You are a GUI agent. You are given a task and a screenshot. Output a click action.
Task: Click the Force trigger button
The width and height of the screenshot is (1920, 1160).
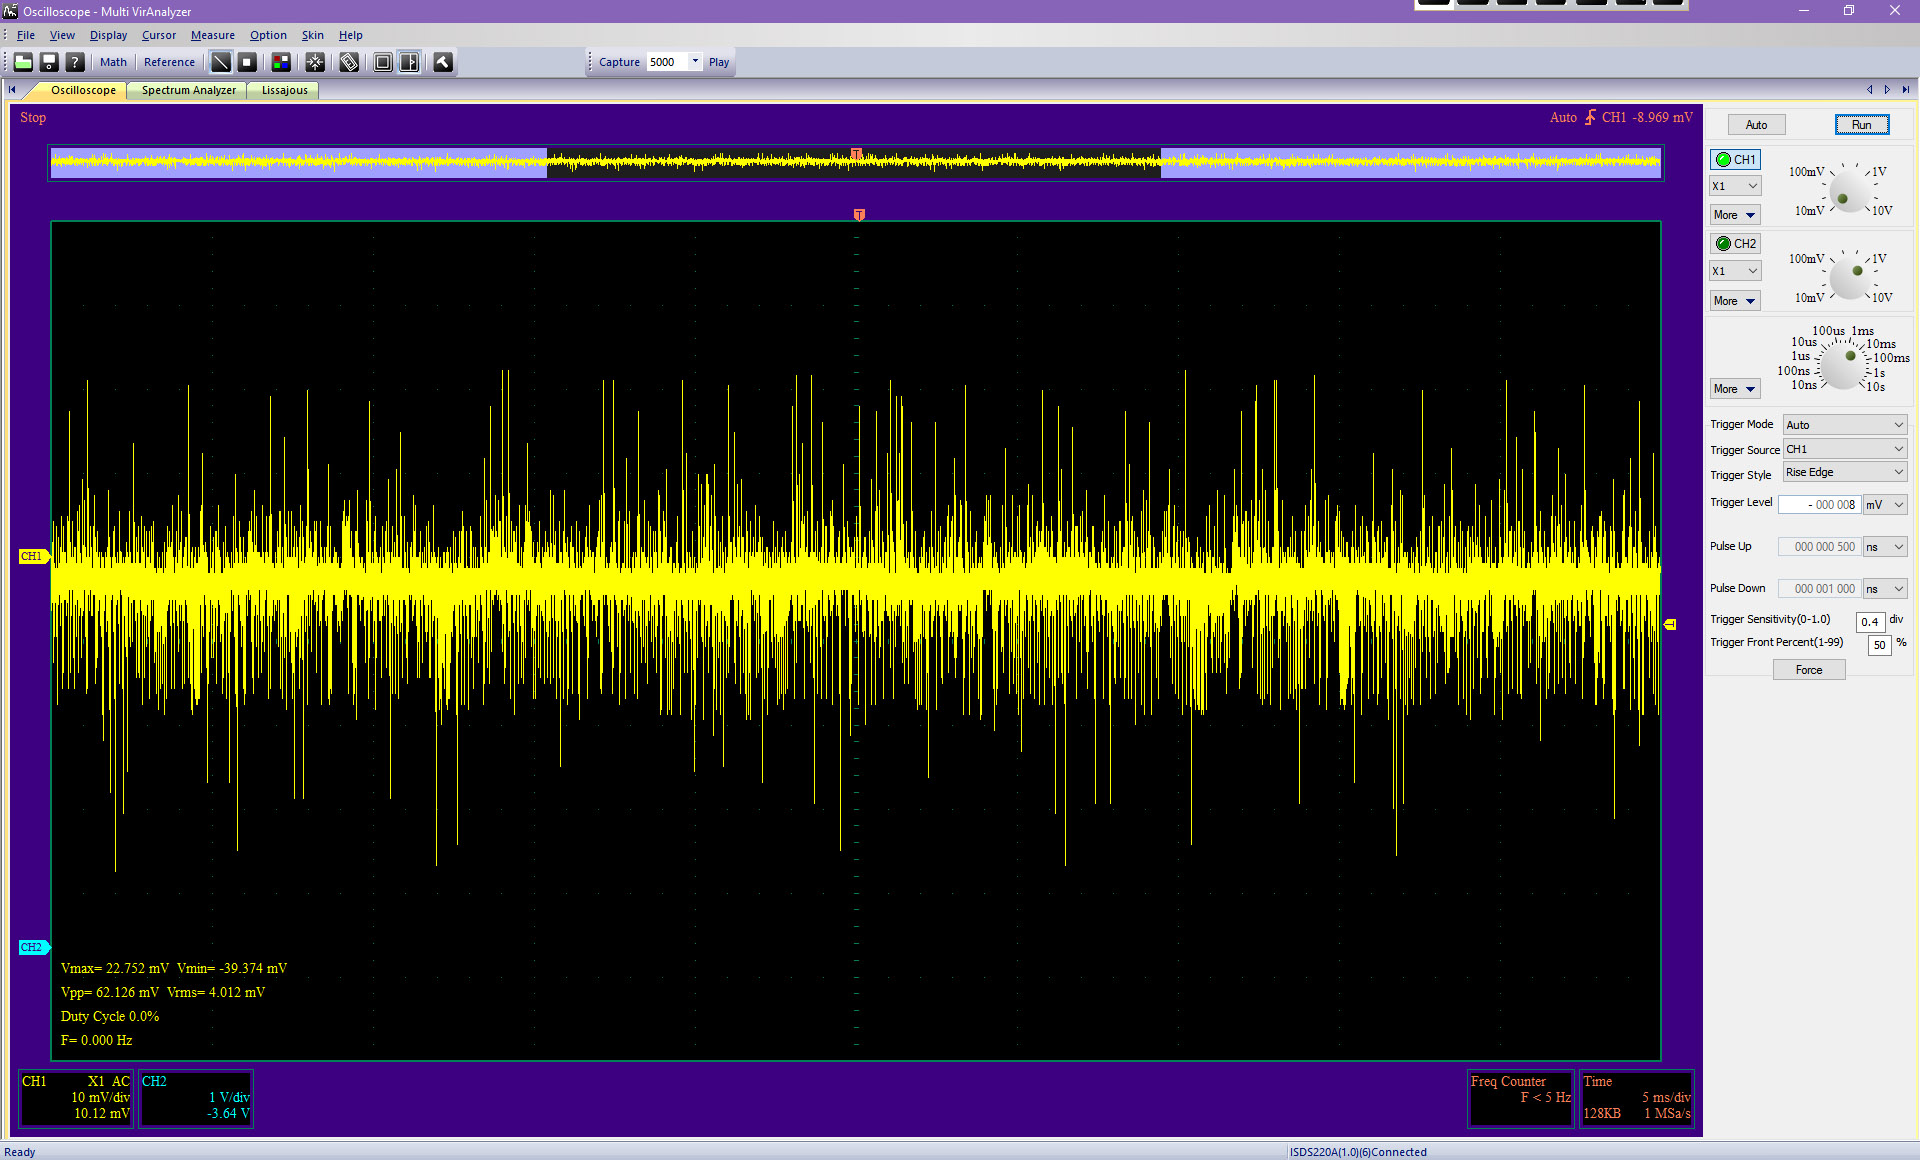[x=1808, y=670]
